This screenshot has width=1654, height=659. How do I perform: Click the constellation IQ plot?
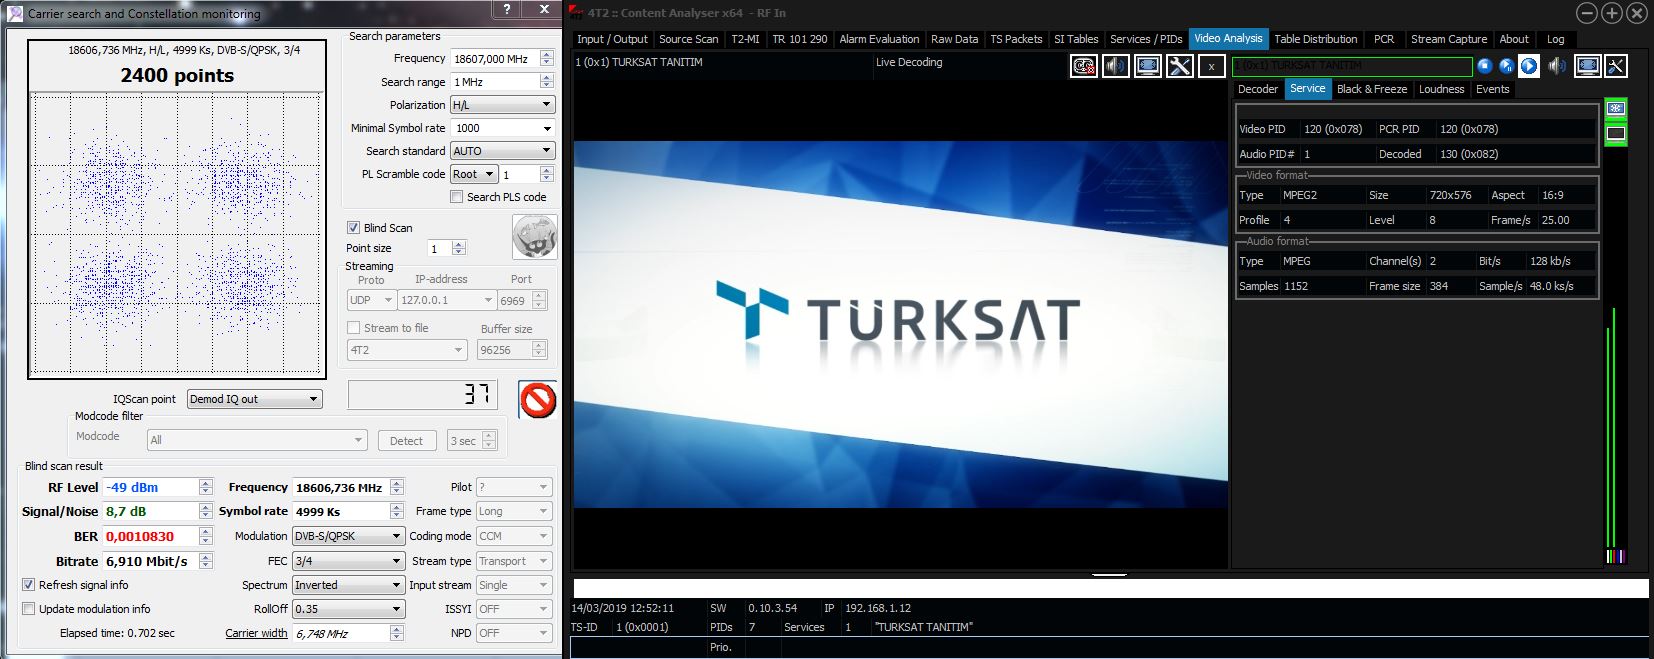177,235
